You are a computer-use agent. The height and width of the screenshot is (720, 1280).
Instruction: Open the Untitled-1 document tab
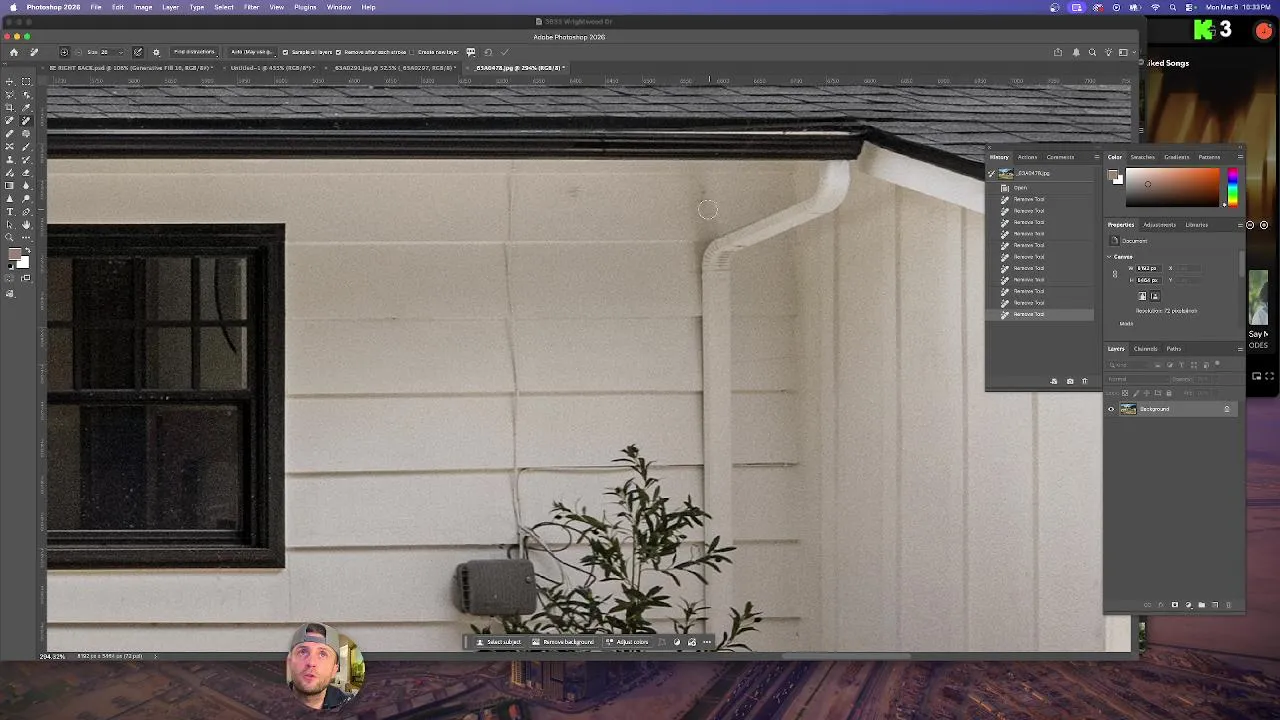pos(272,68)
